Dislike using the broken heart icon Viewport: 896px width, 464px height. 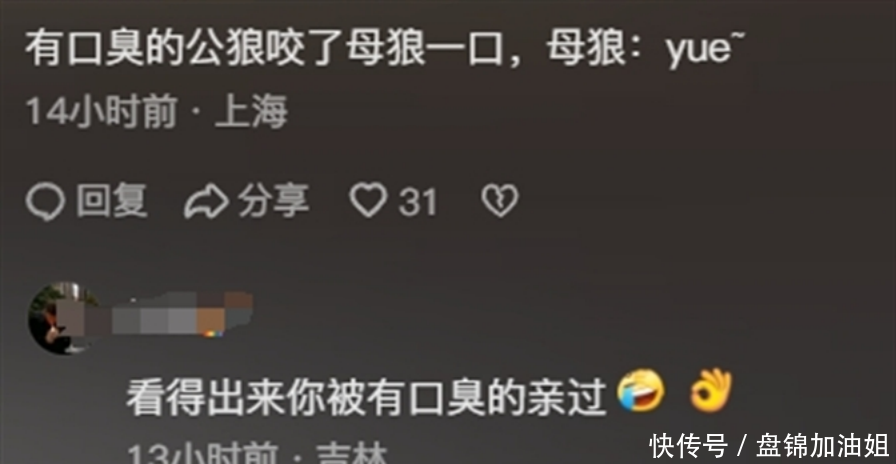tap(500, 201)
